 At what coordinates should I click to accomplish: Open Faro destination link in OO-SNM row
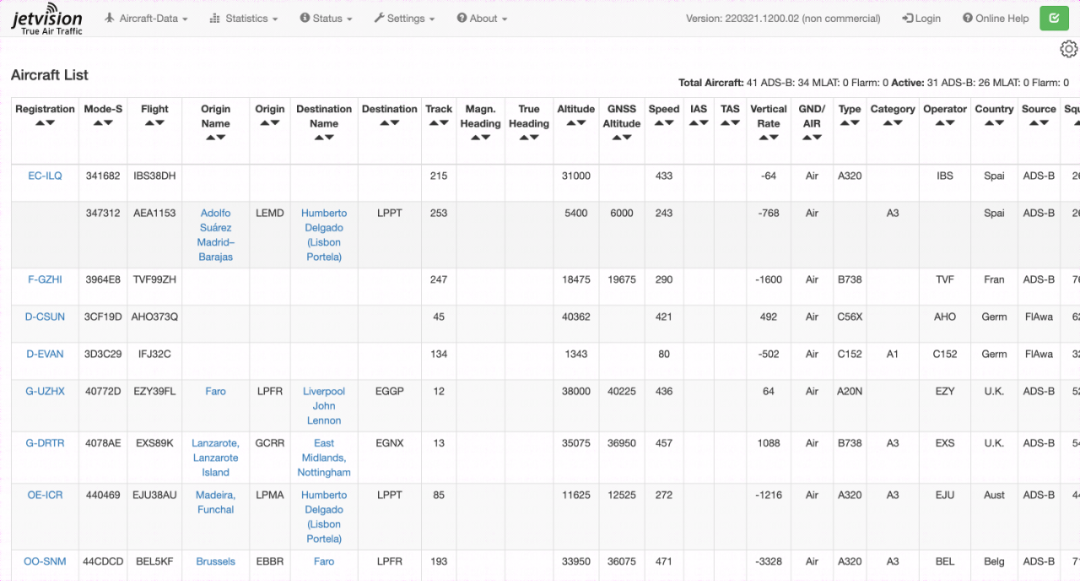click(x=324, y=561)
